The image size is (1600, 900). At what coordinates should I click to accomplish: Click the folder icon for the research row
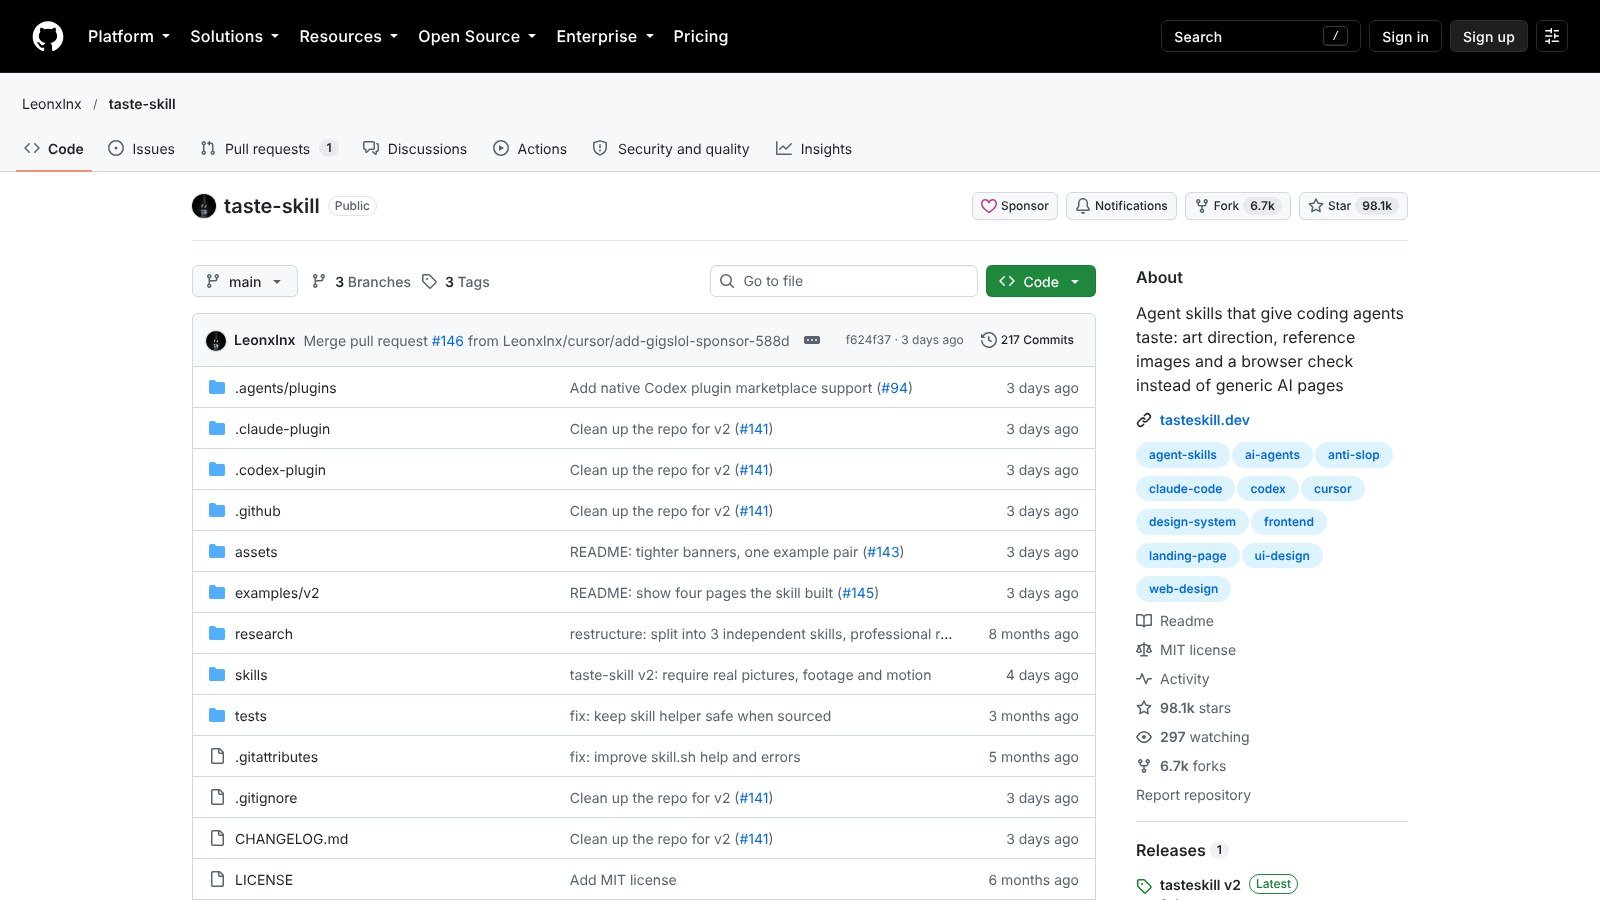coord(217,633)
